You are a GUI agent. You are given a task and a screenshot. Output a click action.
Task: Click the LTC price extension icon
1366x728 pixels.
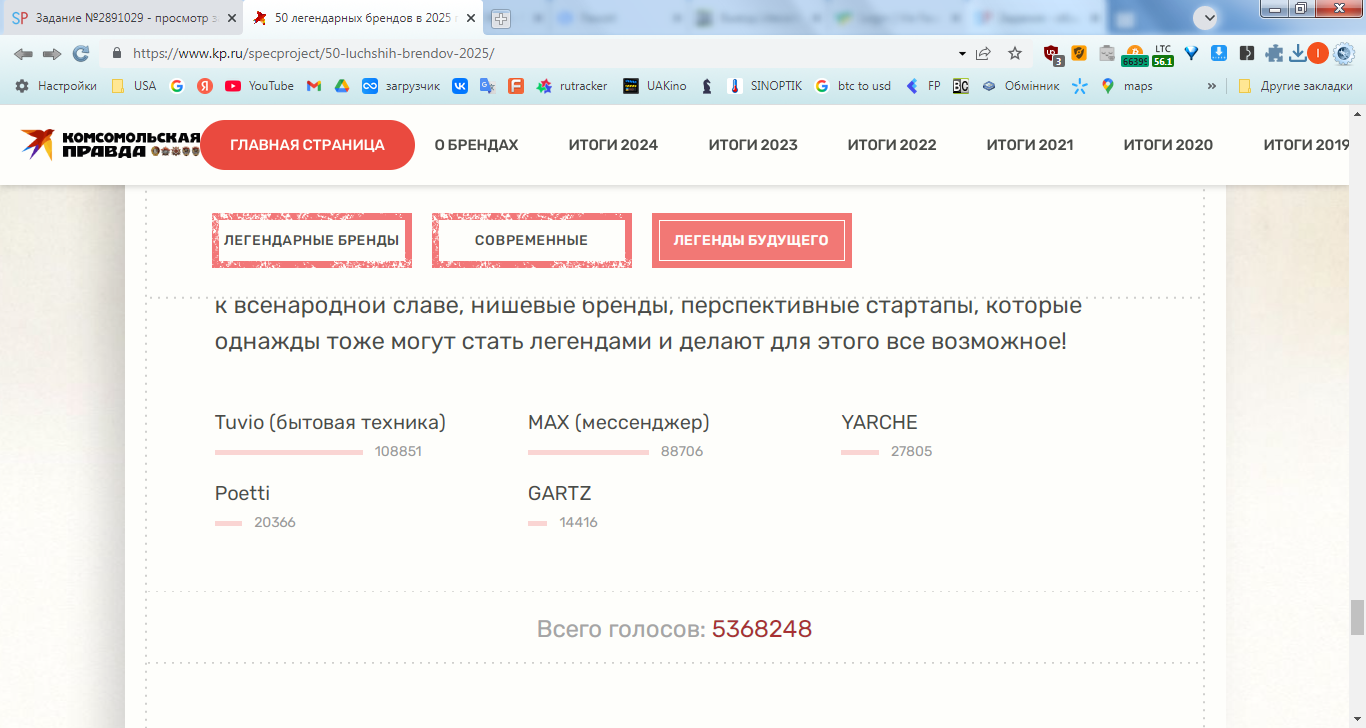1162,55
